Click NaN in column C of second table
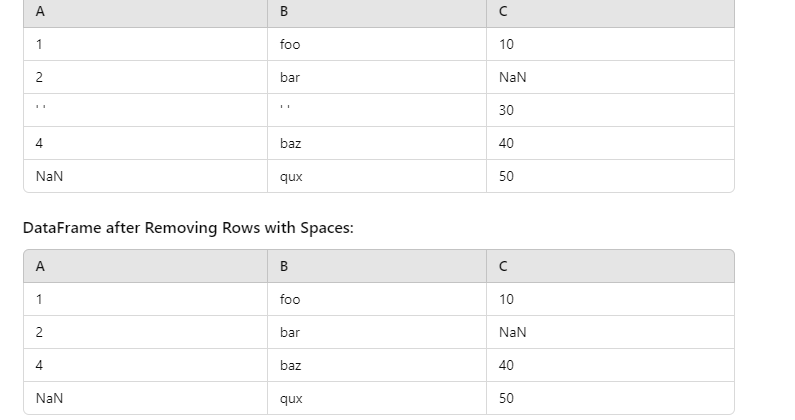The image size is (795, 420). tap(610, 332)
